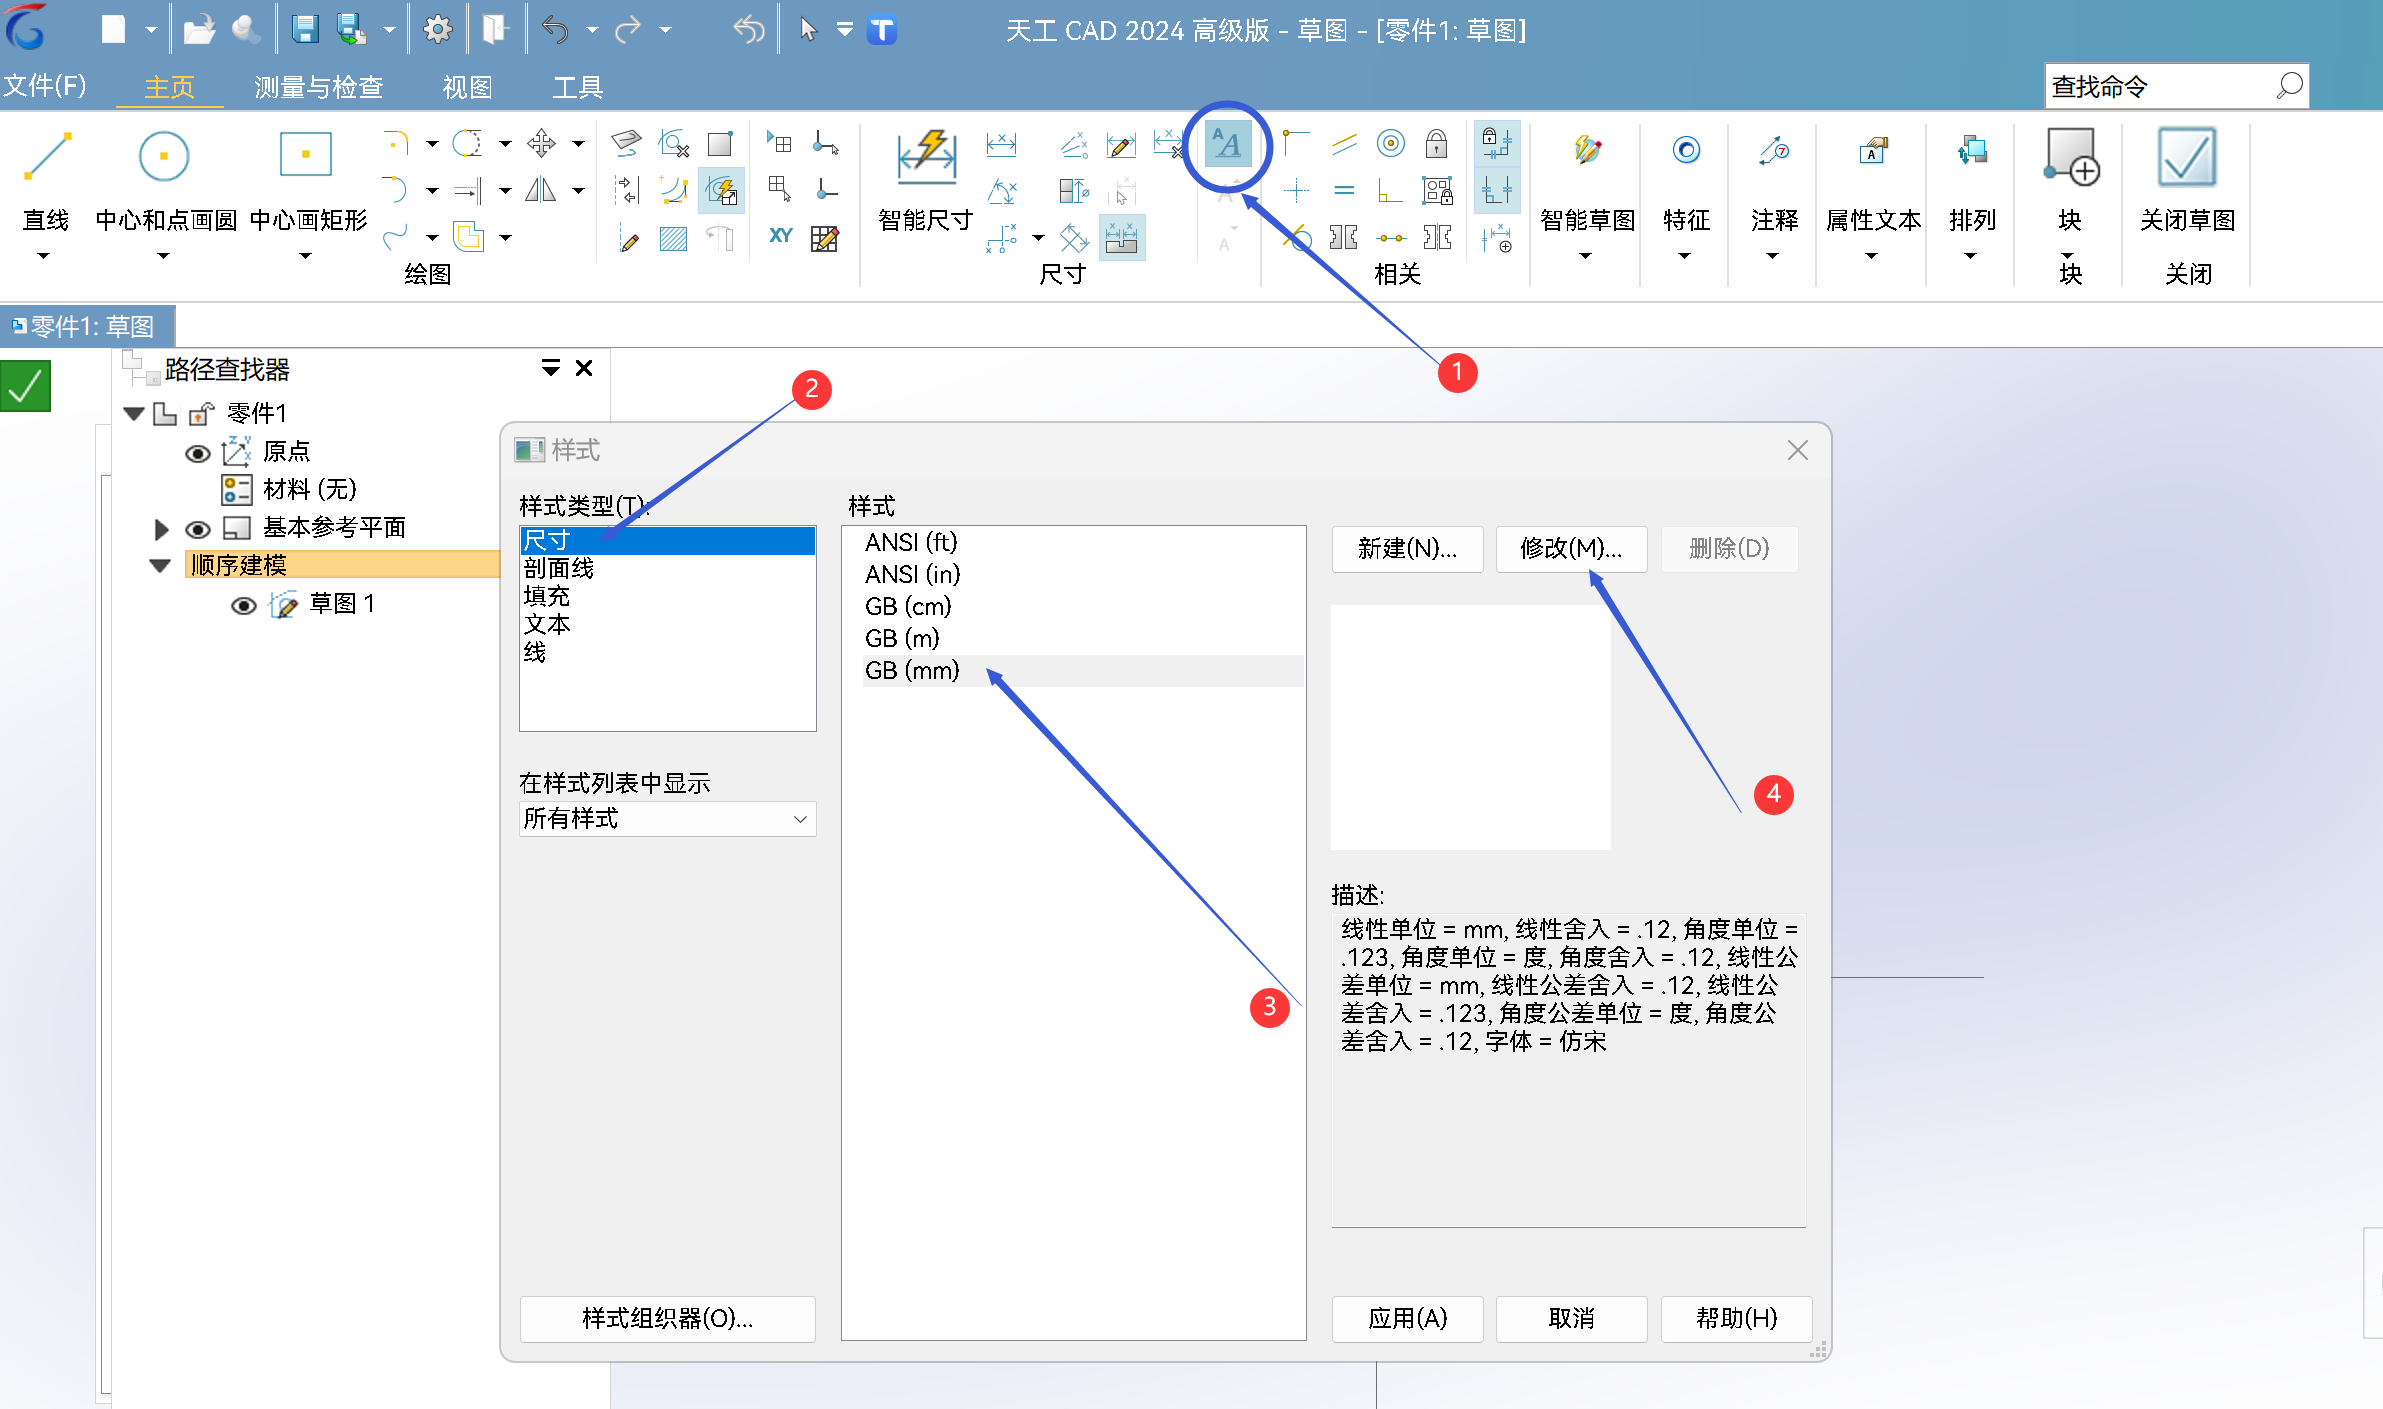
Task: Click the 修改(M)... button
Action: point(1571,549)
